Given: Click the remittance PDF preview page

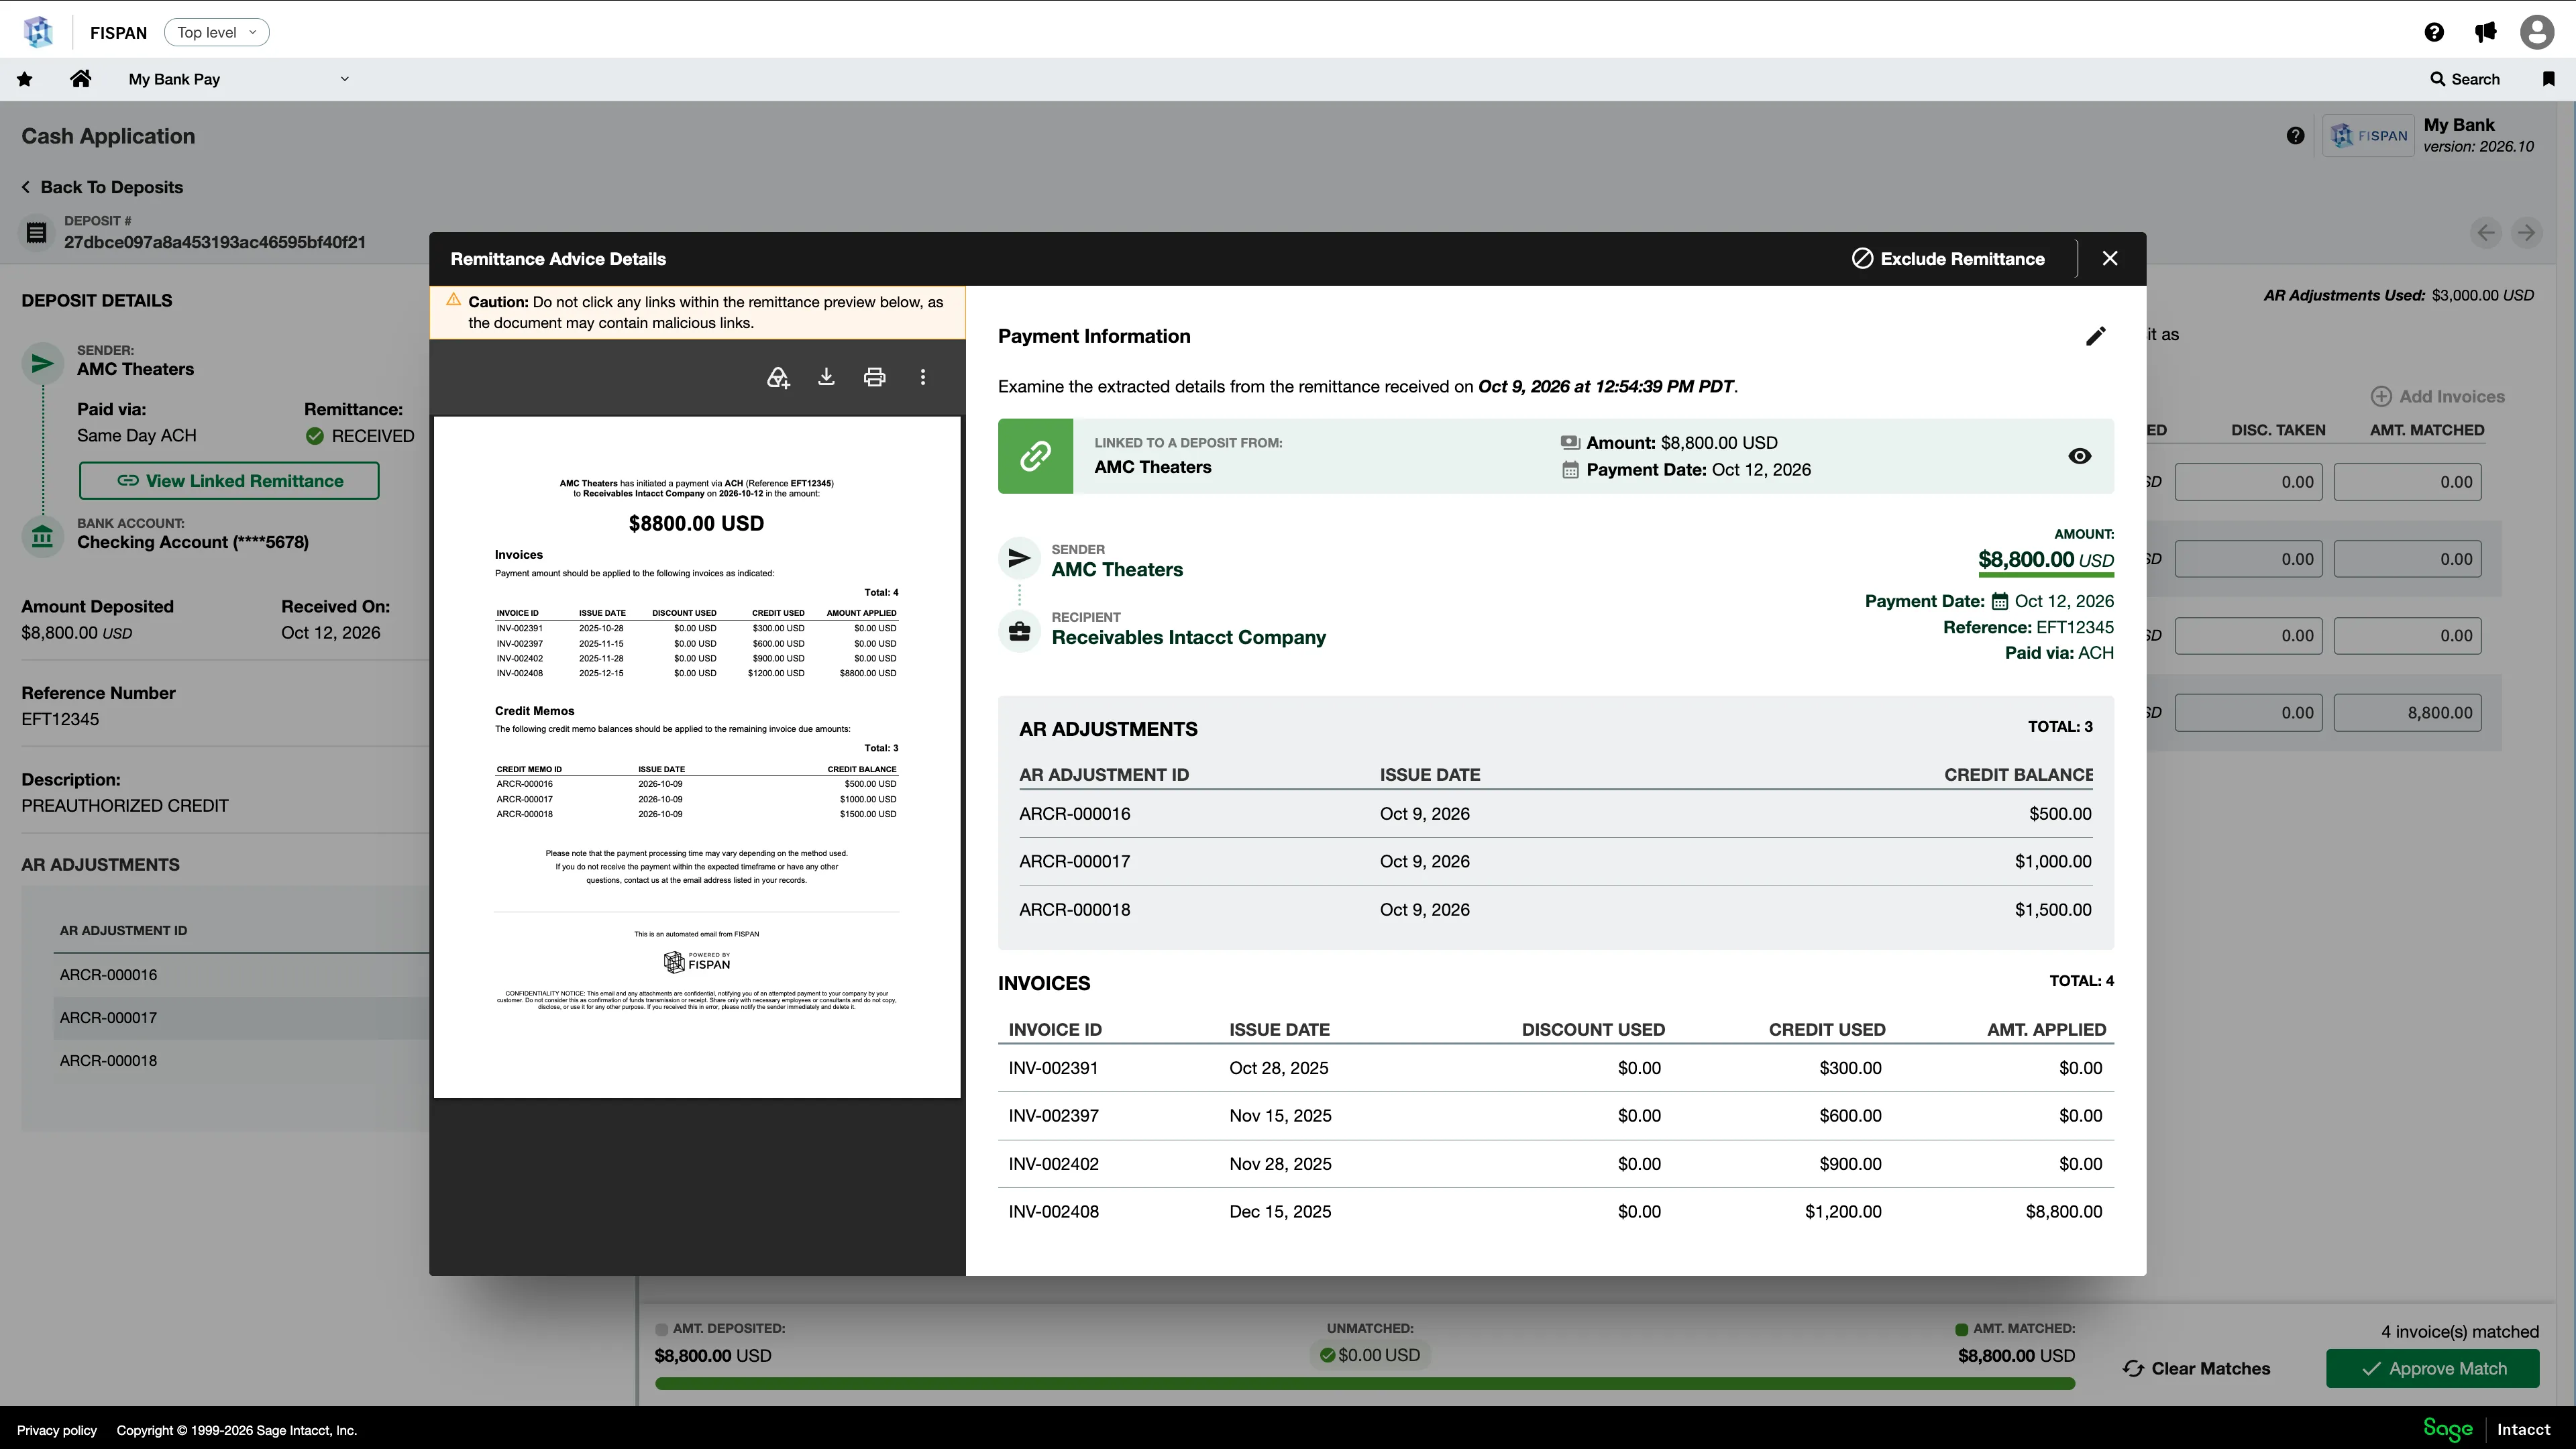Looking at the screenshot, I should coord(697,757).
